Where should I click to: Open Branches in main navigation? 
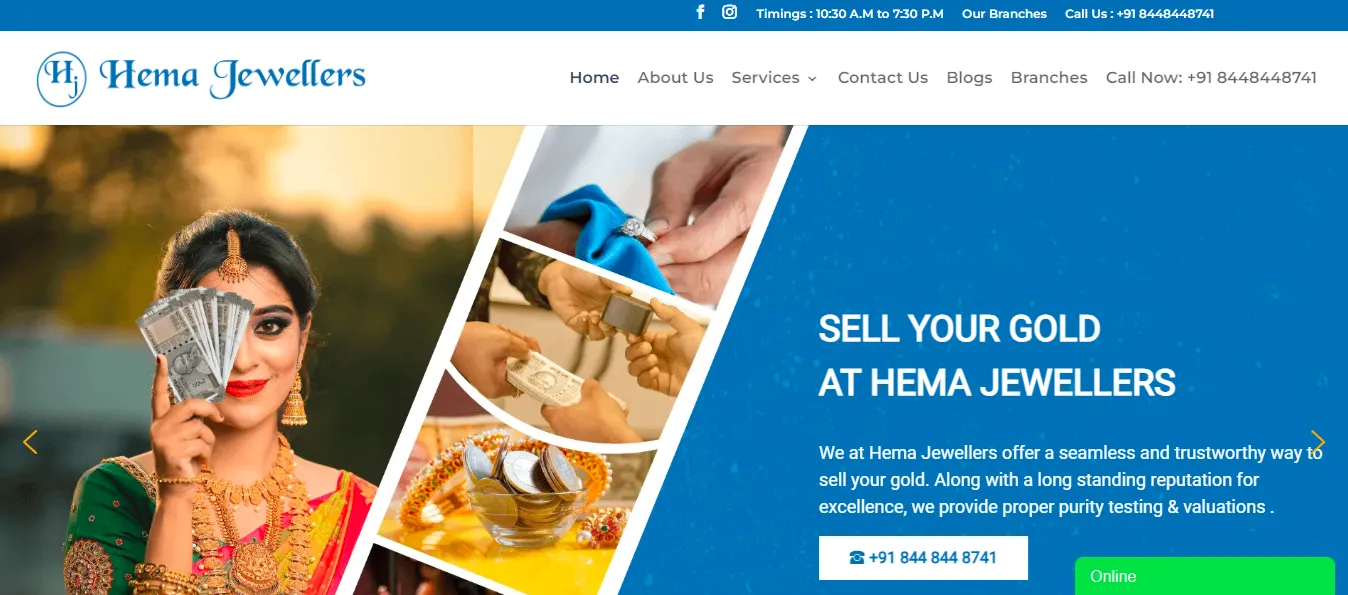pyautogui.click(x=1049, y=78)
